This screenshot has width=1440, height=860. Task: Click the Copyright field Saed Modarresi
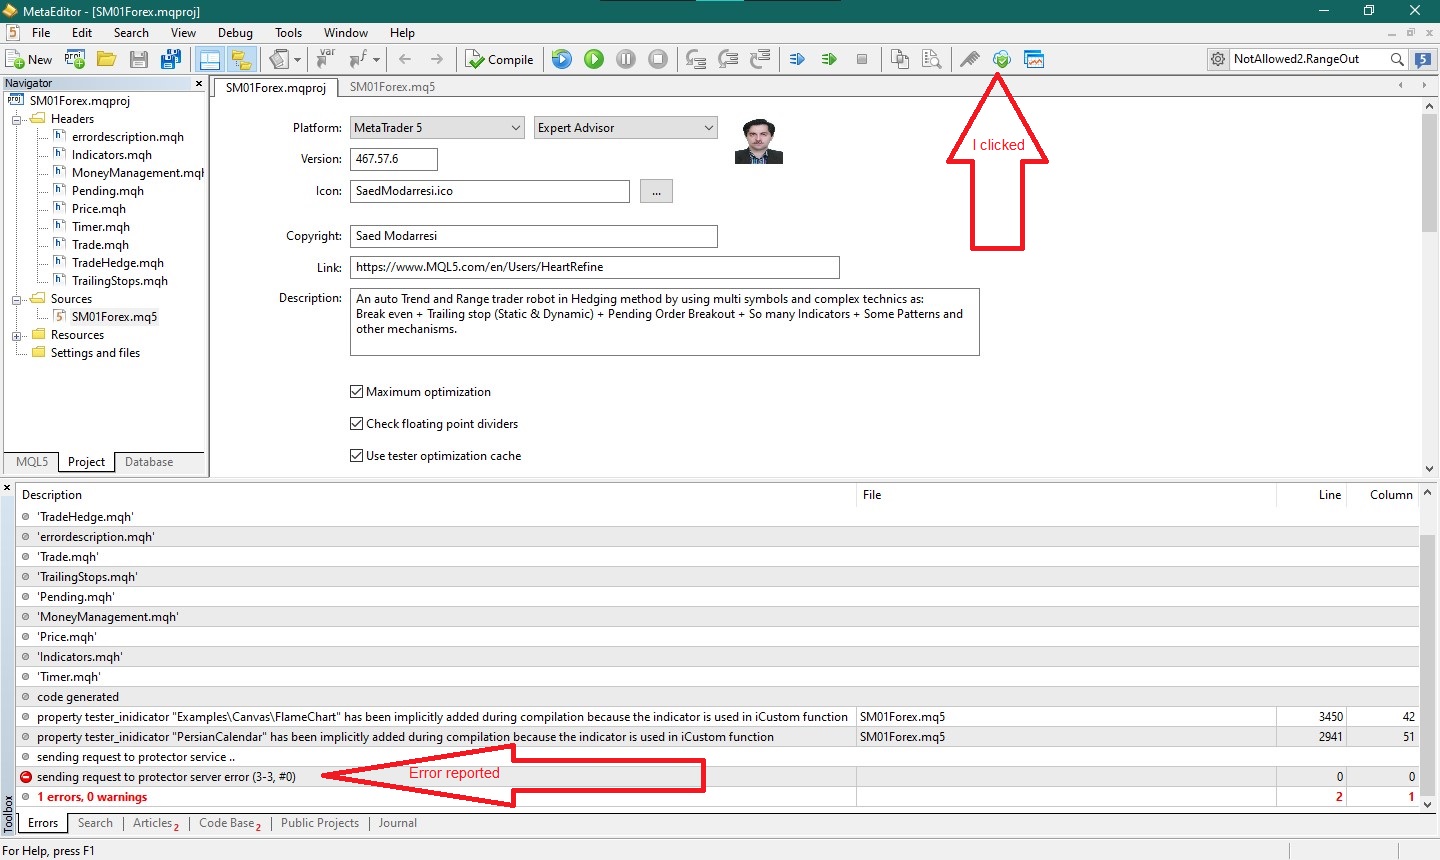point(534,236)
